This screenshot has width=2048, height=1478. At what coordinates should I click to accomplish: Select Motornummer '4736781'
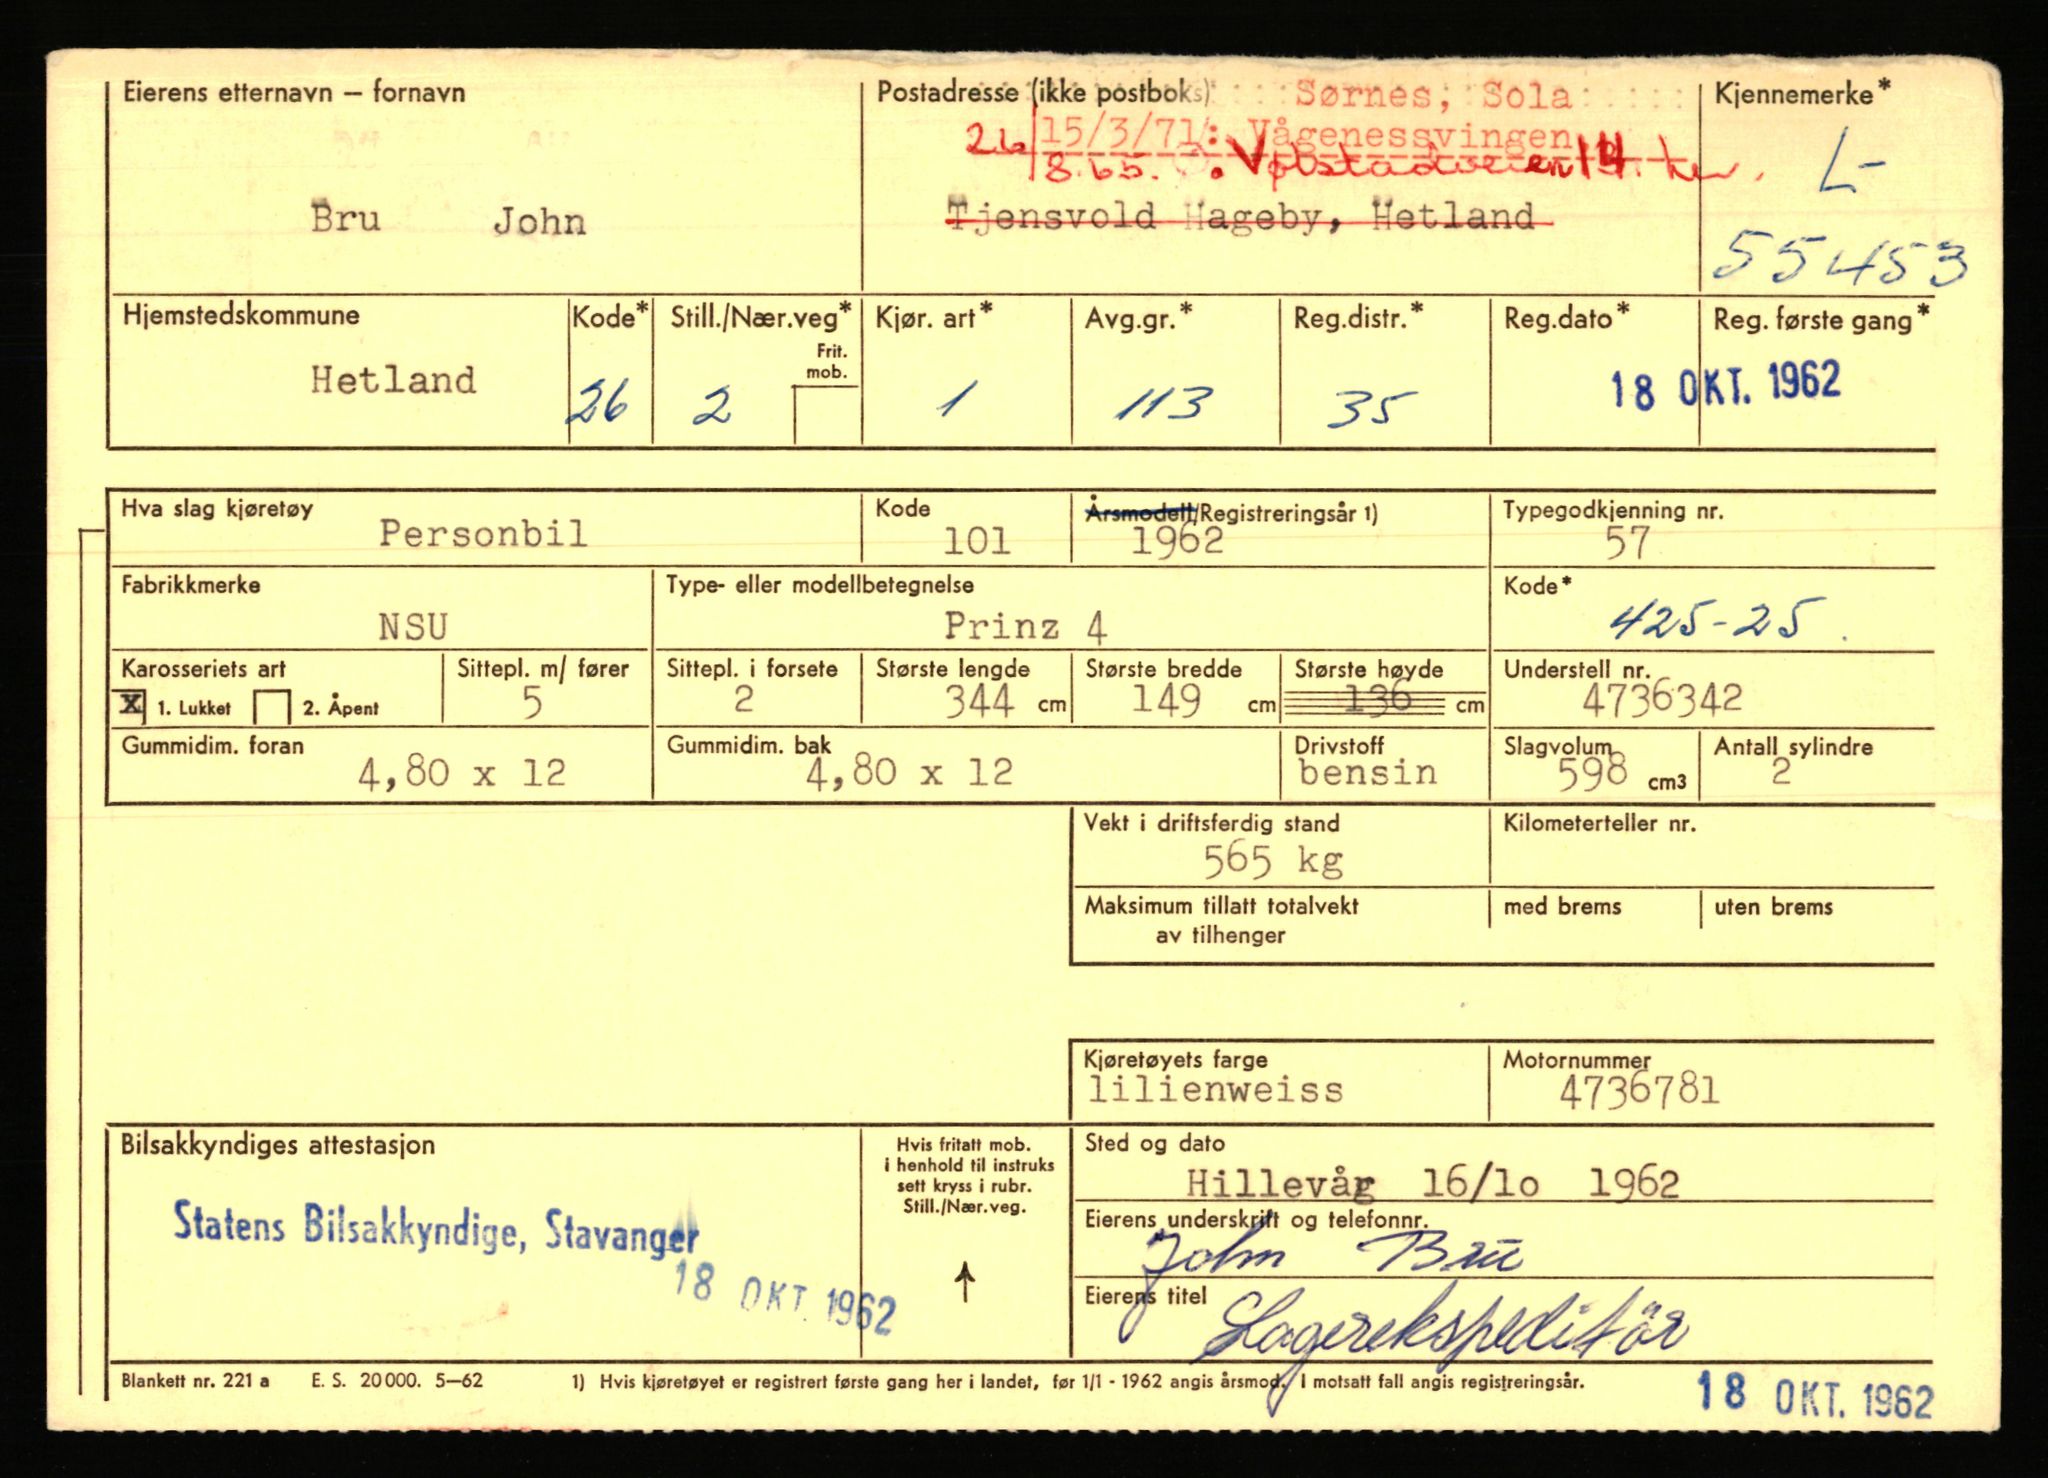pos(1639,1089)
